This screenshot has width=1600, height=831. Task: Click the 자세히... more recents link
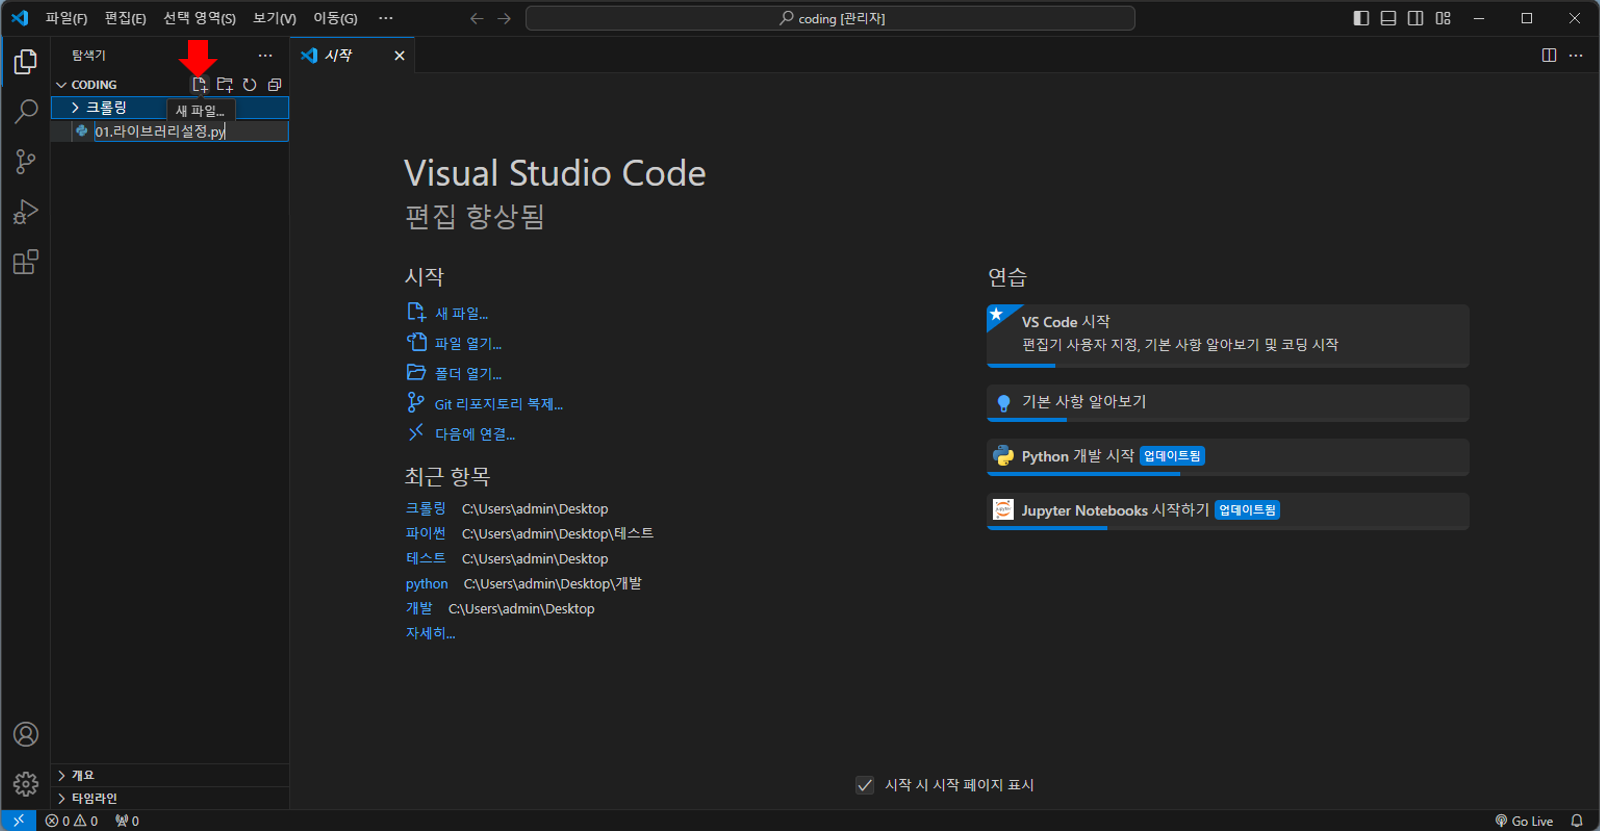click(x=430, y=633)
